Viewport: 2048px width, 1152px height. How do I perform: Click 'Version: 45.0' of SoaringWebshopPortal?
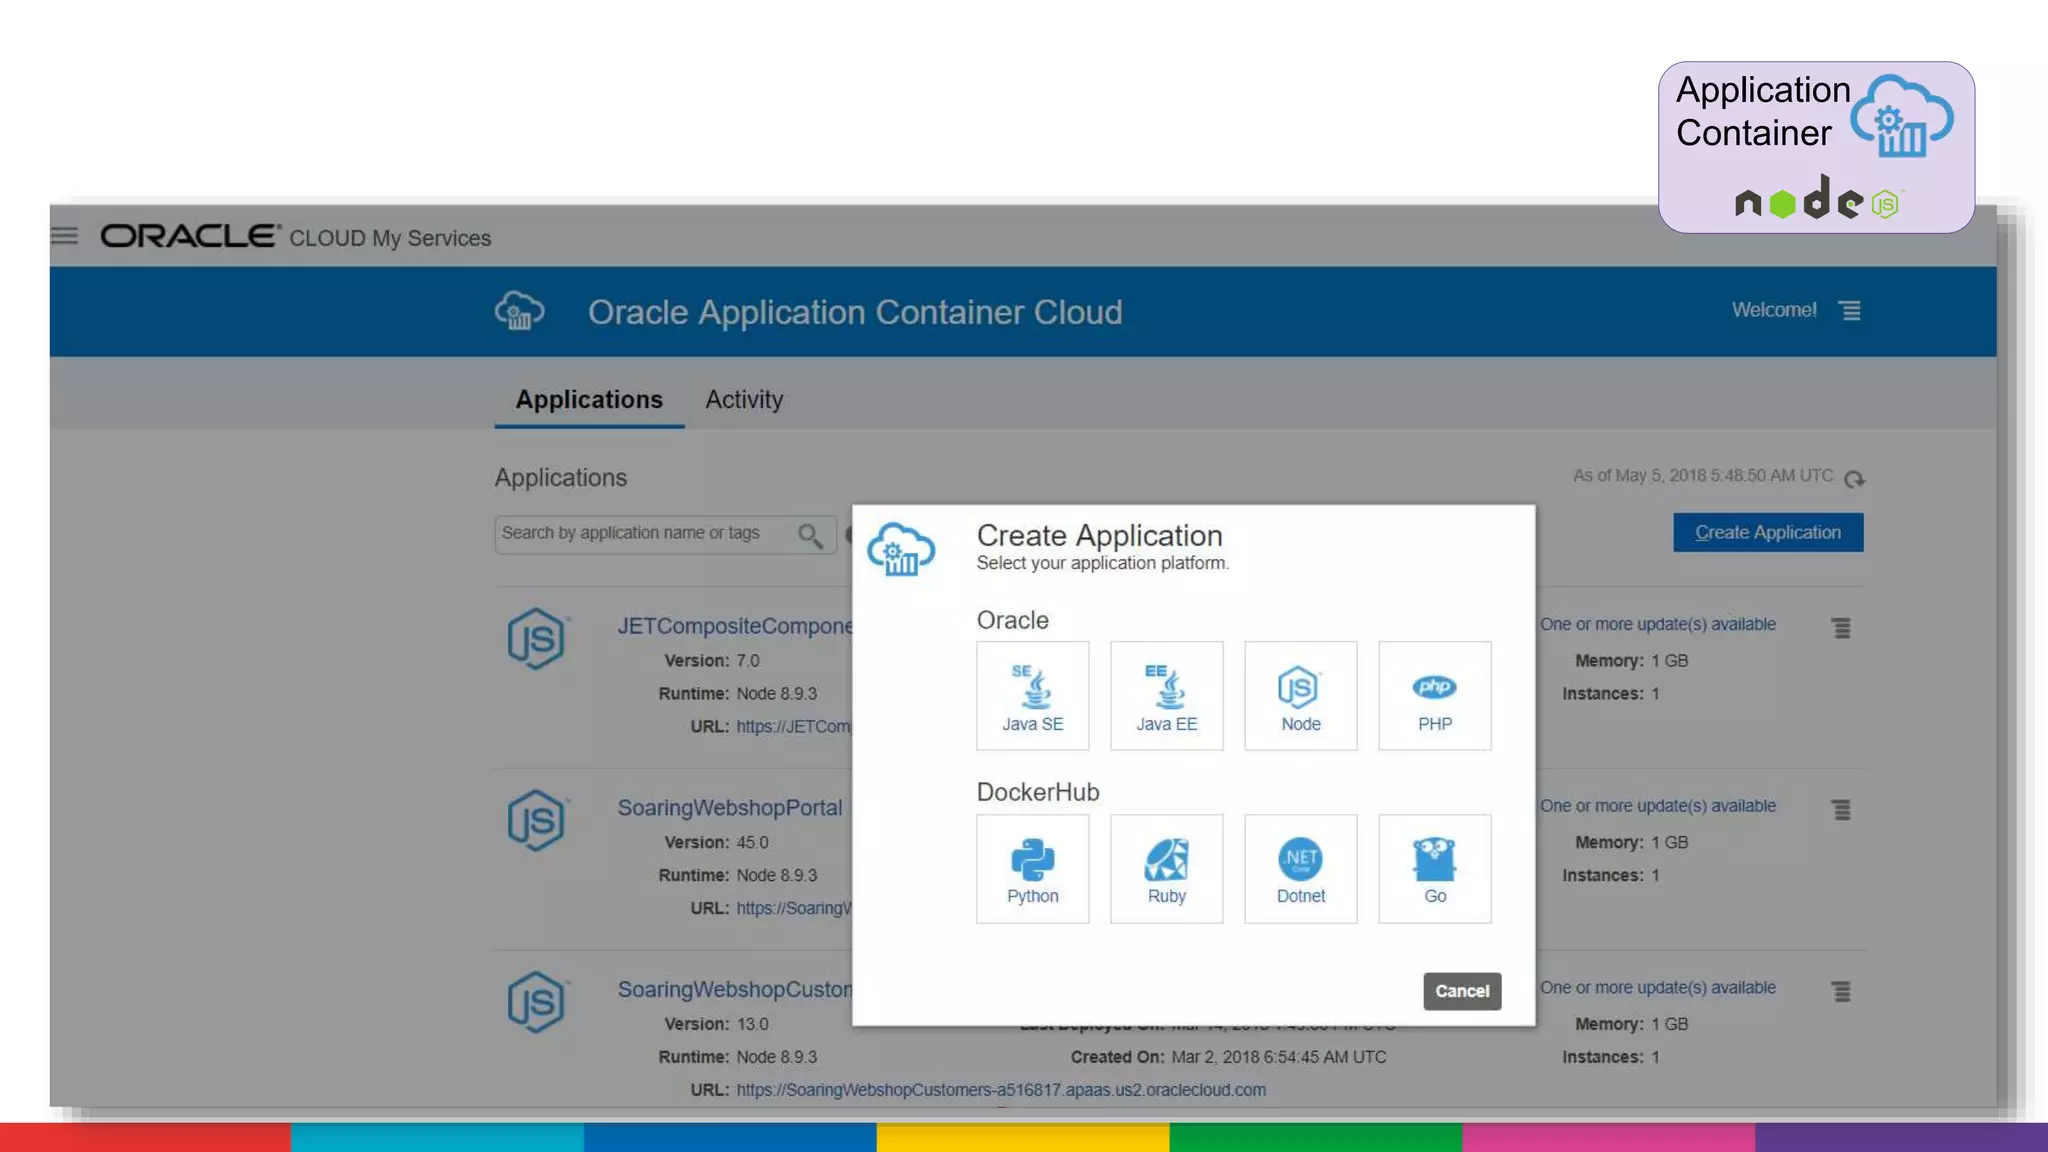pos(717,843)
